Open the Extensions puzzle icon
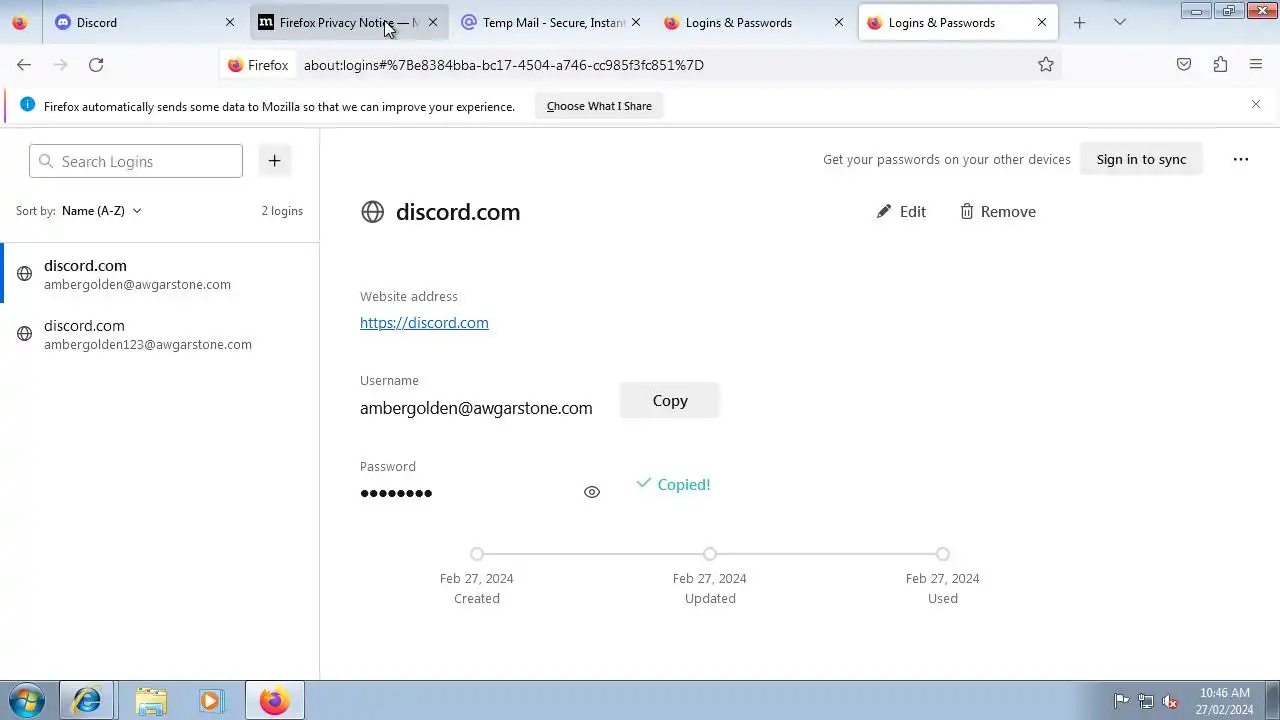 pos(1220,64)
